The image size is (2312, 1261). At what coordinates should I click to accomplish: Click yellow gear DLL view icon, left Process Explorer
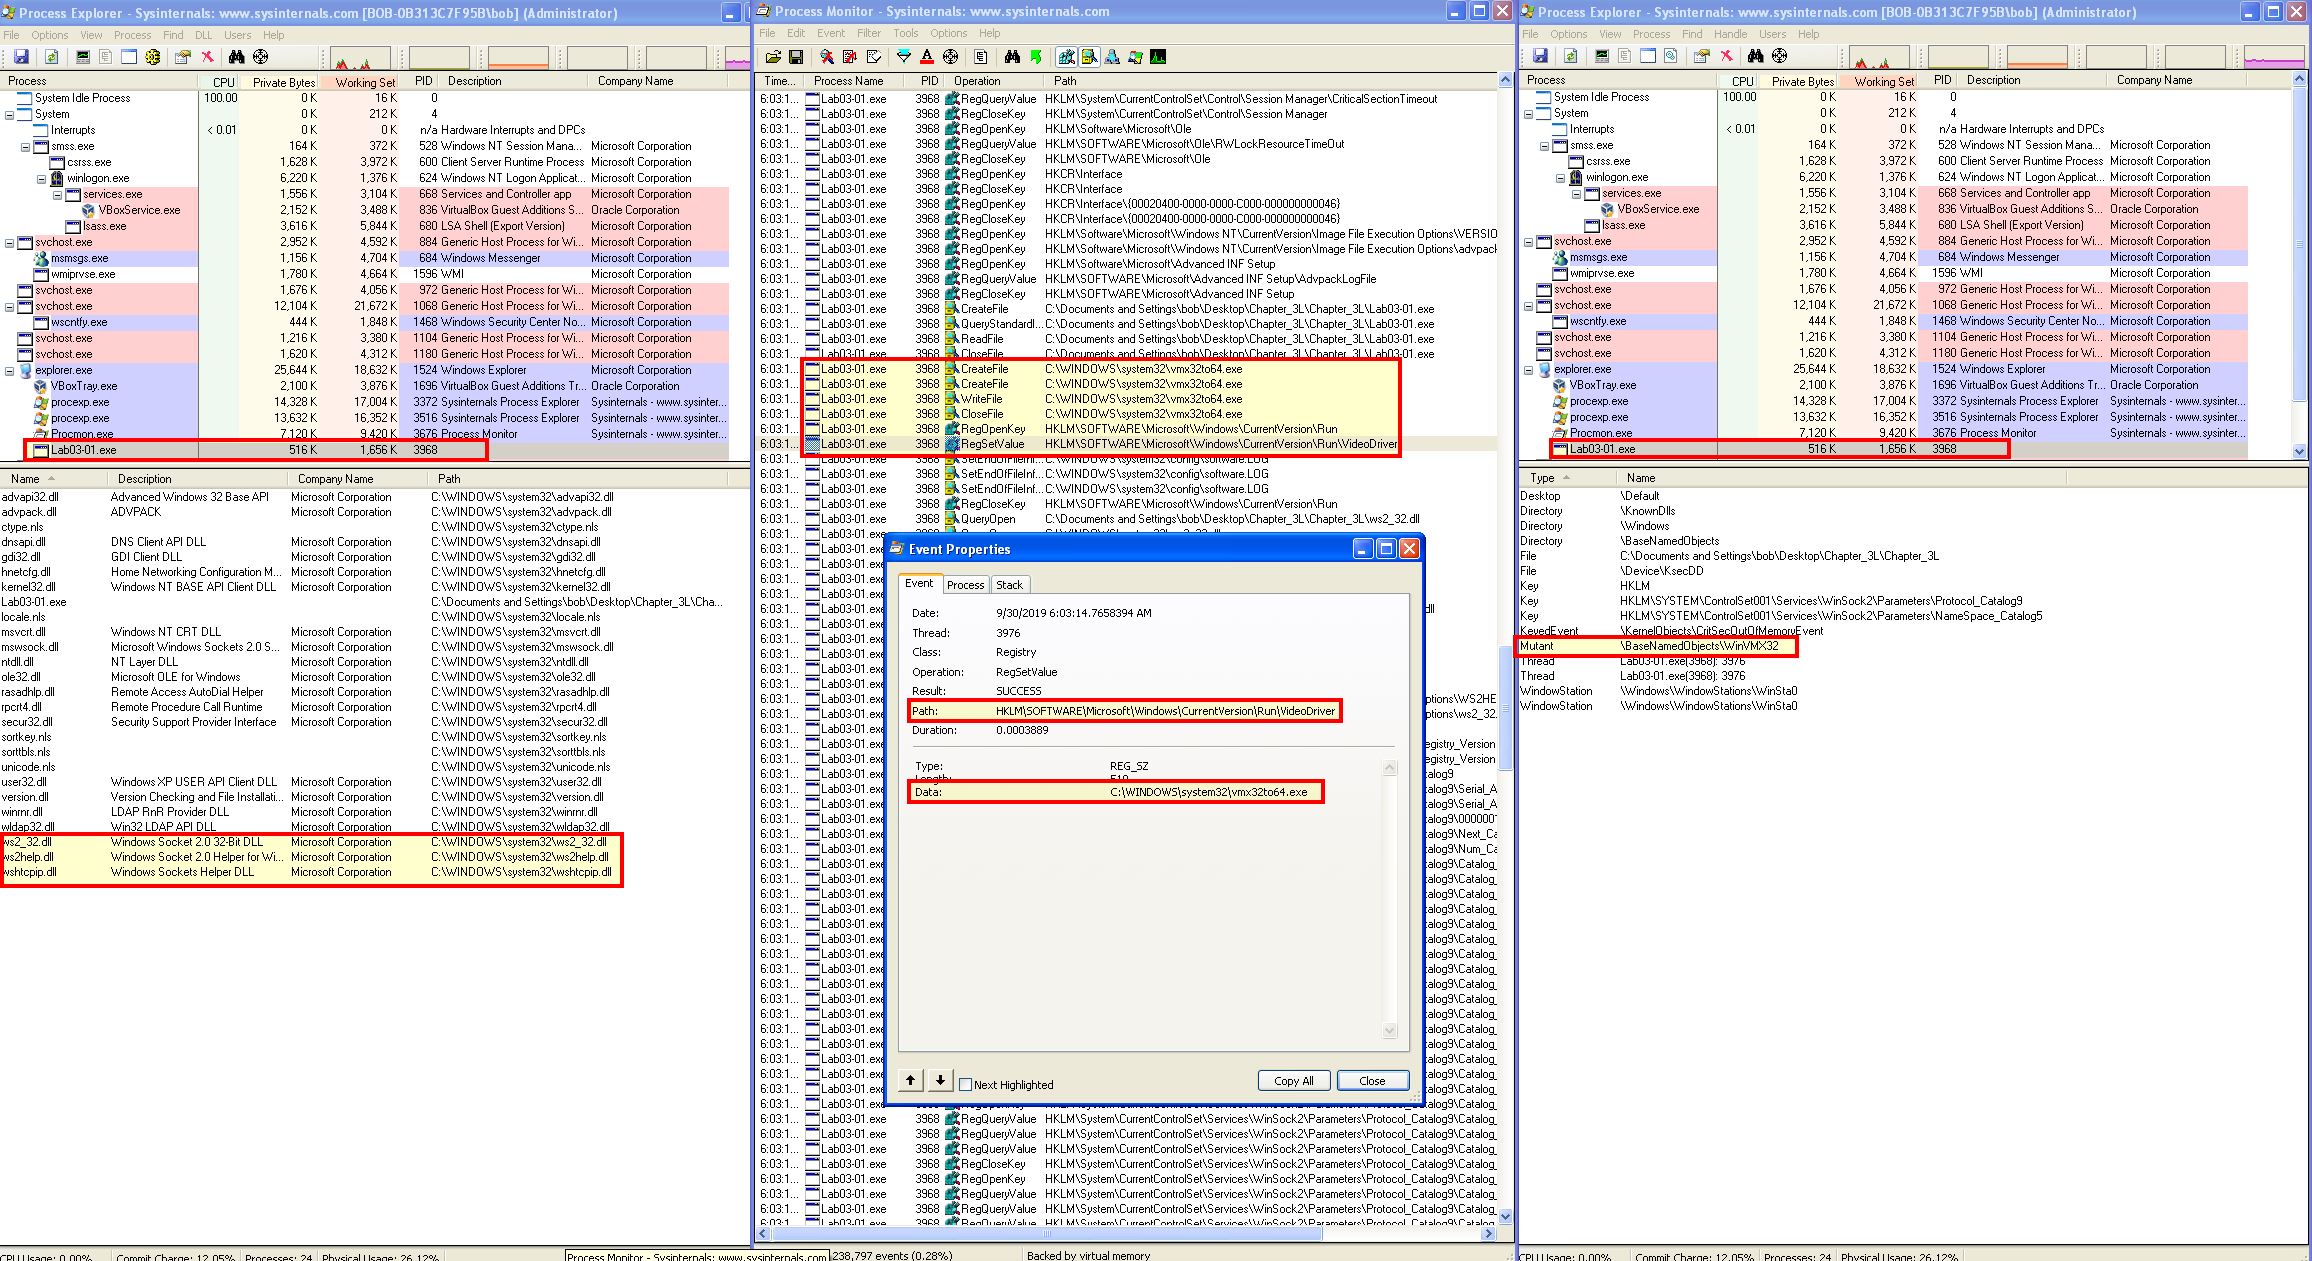[x=152, y=57]
